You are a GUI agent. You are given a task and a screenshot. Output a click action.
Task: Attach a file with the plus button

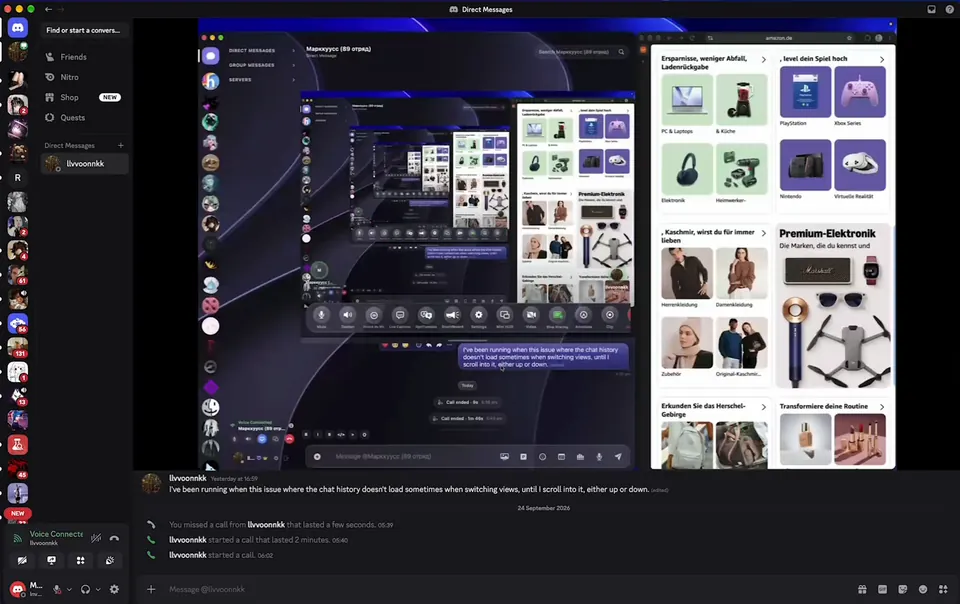point(151,589)
